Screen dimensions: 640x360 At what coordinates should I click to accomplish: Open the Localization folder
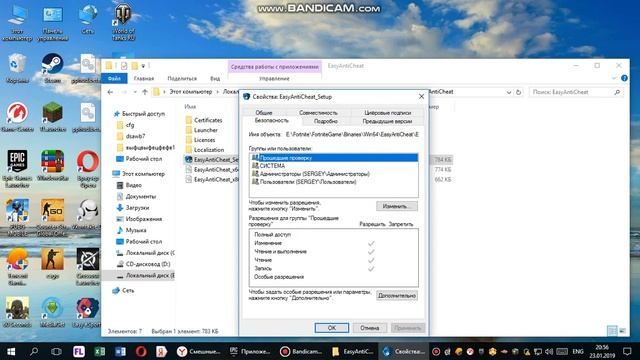(x=209, y=150)
